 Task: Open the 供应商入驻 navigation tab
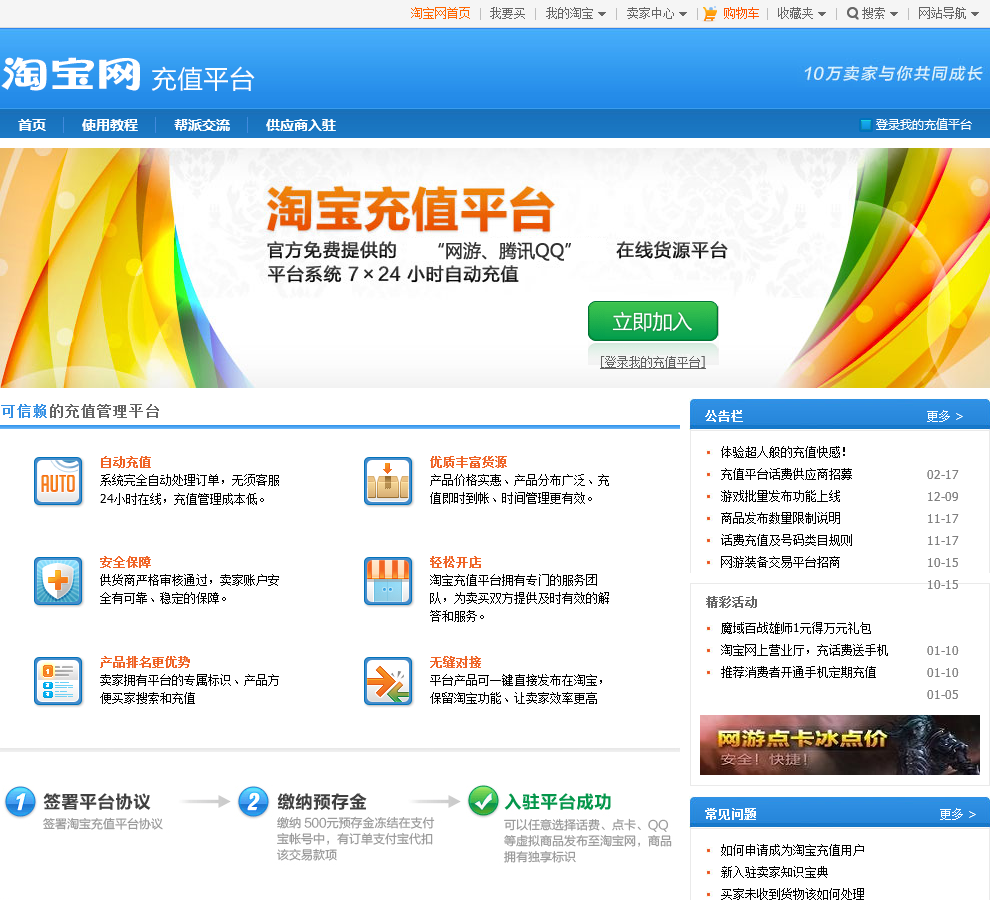301,125
